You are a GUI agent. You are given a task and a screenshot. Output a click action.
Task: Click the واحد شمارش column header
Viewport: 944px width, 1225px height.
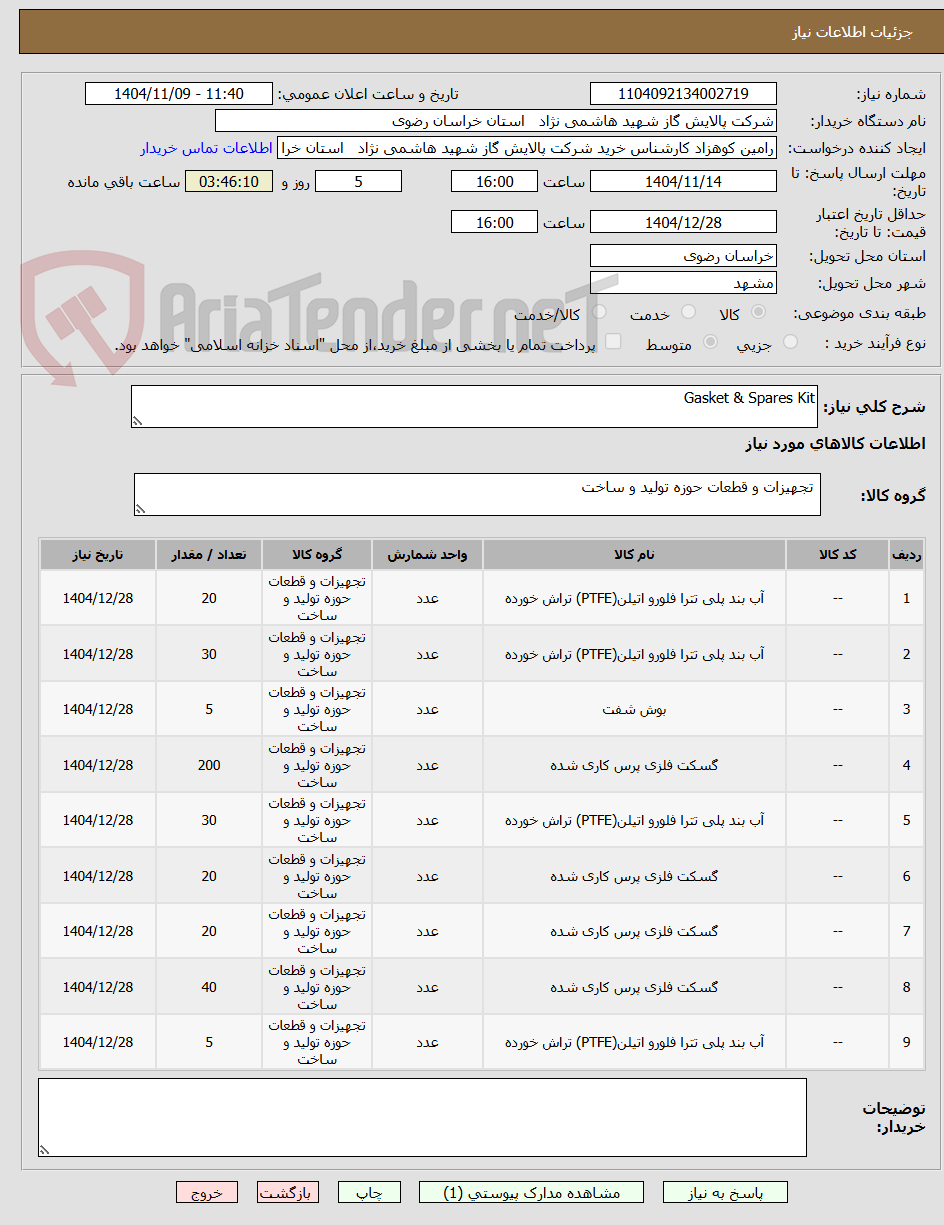pyautogui.click(x=427, y=555)
